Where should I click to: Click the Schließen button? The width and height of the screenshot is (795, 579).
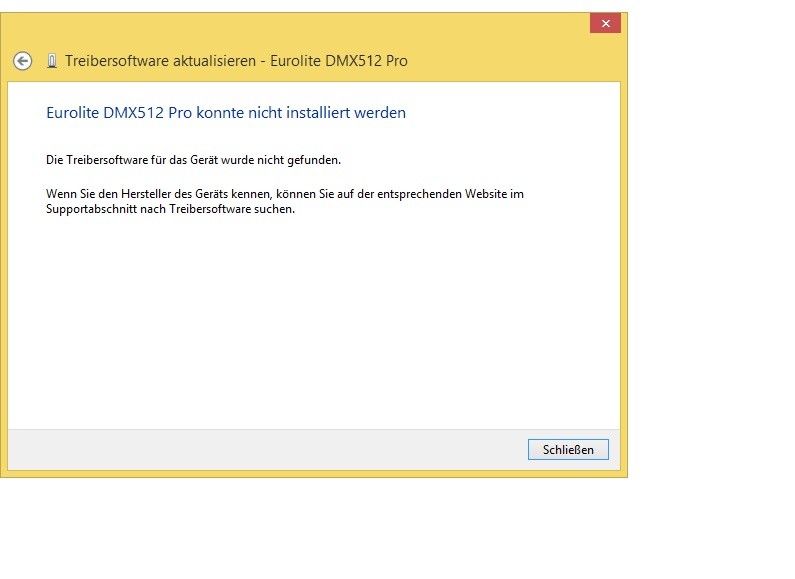pos(568,449)
